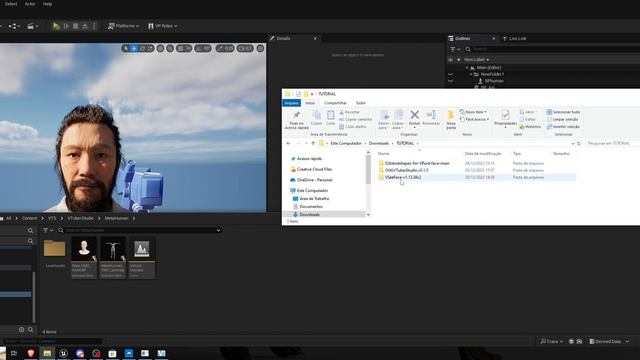Open the Compartilhar ribbon tab

pos(336,103)
